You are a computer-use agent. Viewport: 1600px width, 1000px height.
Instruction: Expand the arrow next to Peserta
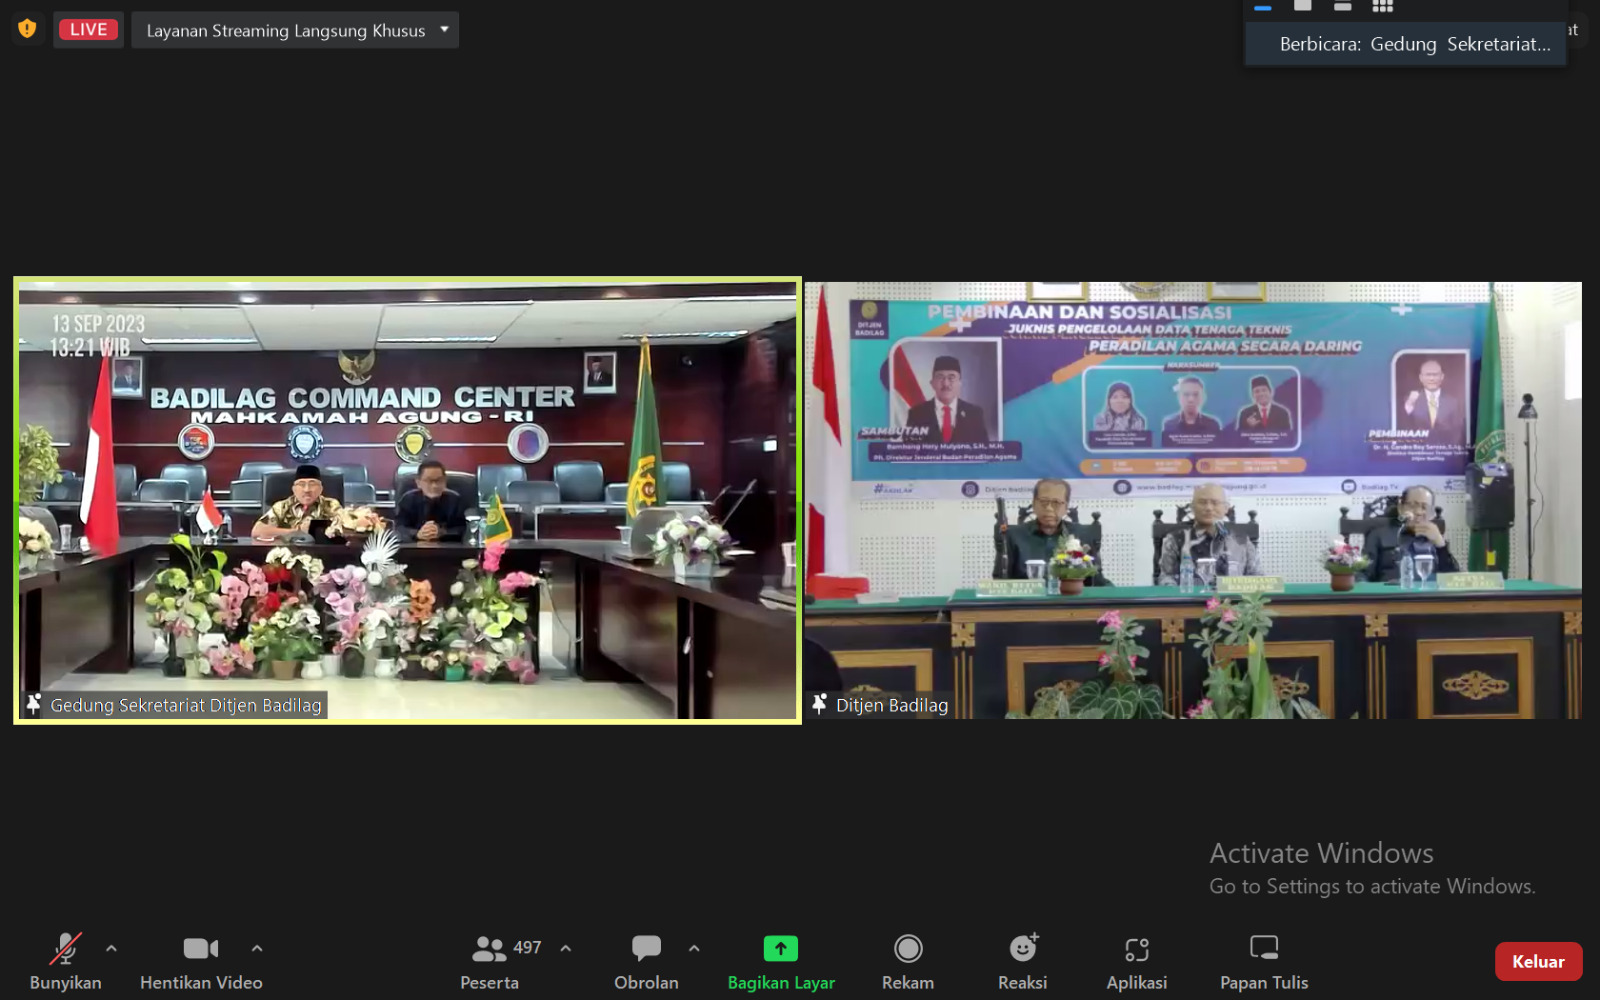pos(566,948)
